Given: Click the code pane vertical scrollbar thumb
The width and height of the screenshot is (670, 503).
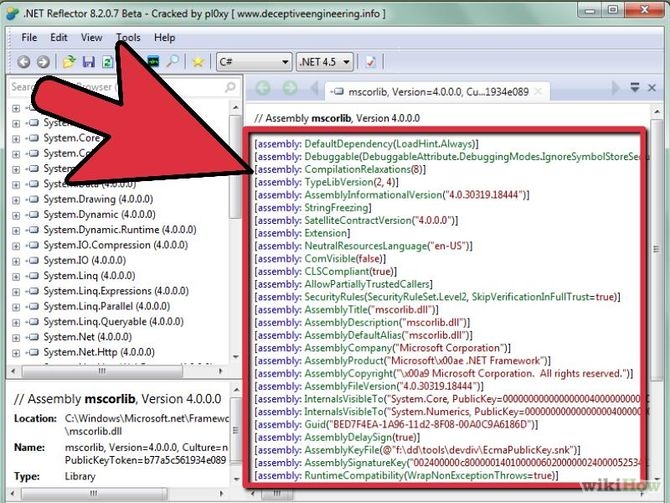Looking at the screenshot, I should pos(656,250).
